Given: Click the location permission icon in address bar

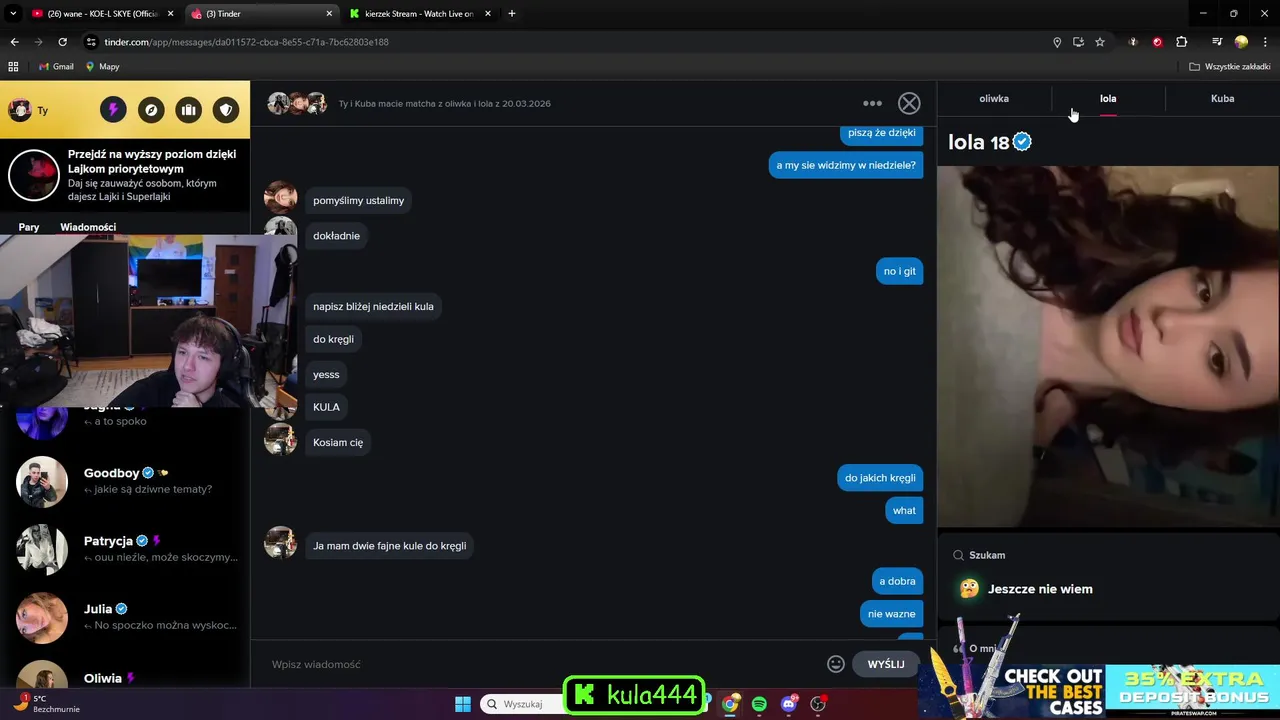Looking at the screenshot, I should point(1057,42).
